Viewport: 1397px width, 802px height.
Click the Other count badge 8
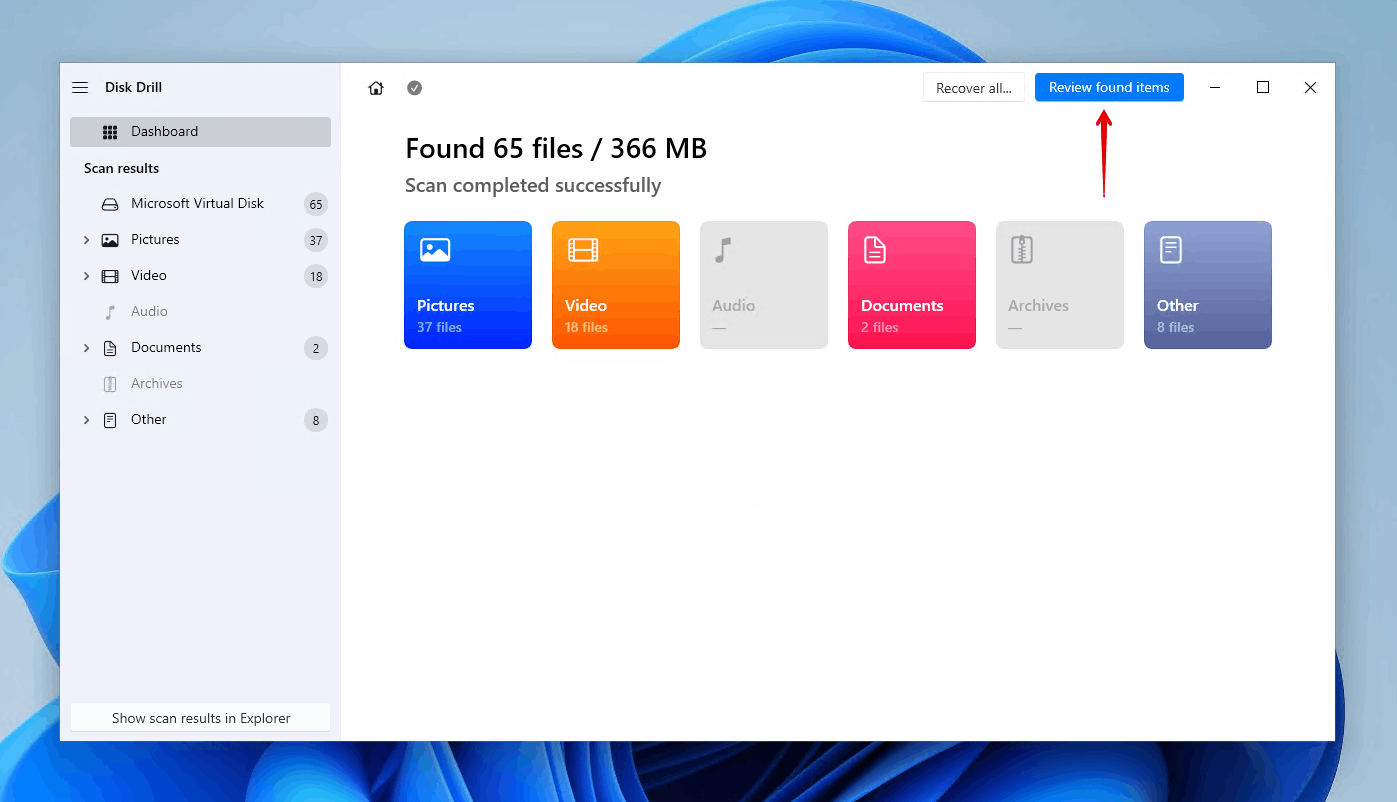click(316, 420)
